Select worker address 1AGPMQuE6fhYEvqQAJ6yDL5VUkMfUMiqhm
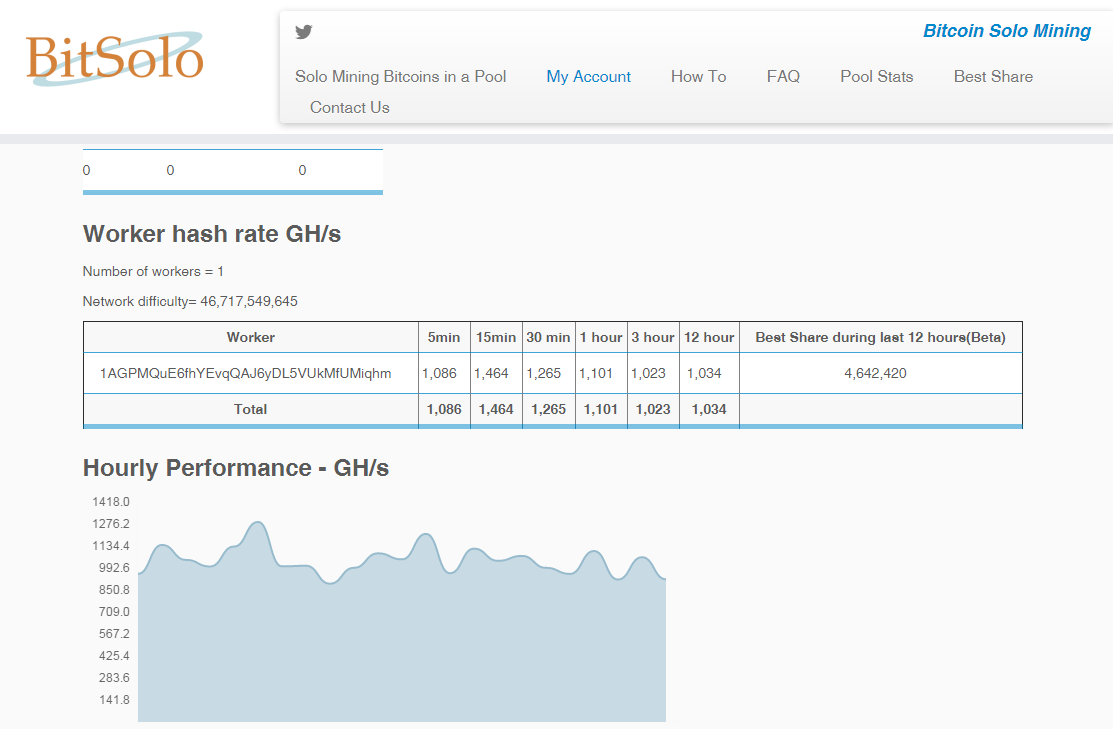Viewport: 1113px width, 729px height. click(x=246, y=373)
